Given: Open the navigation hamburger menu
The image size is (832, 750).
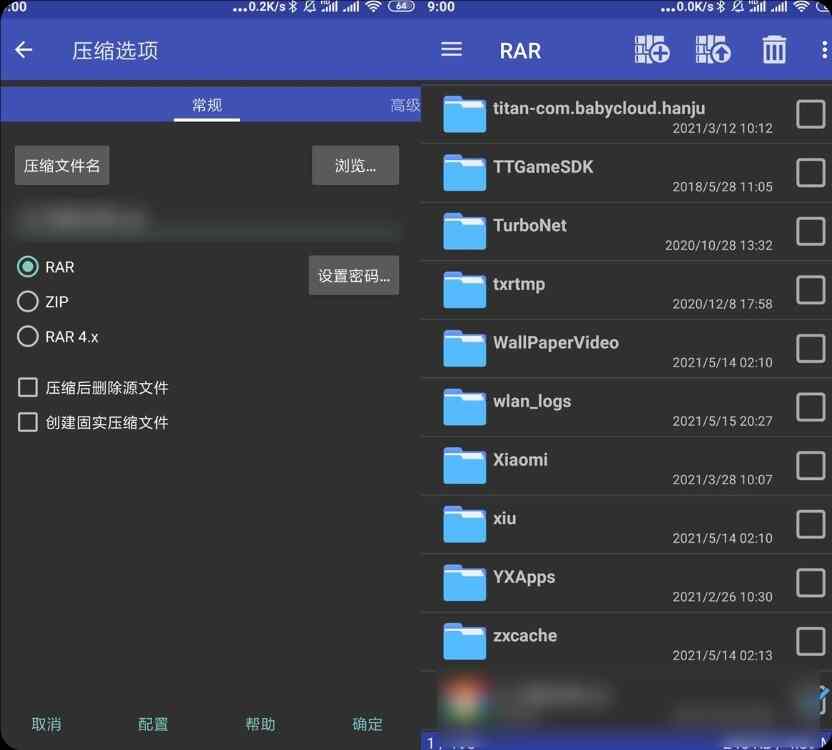Looking at the screenshot, I should tap(451, 50).
